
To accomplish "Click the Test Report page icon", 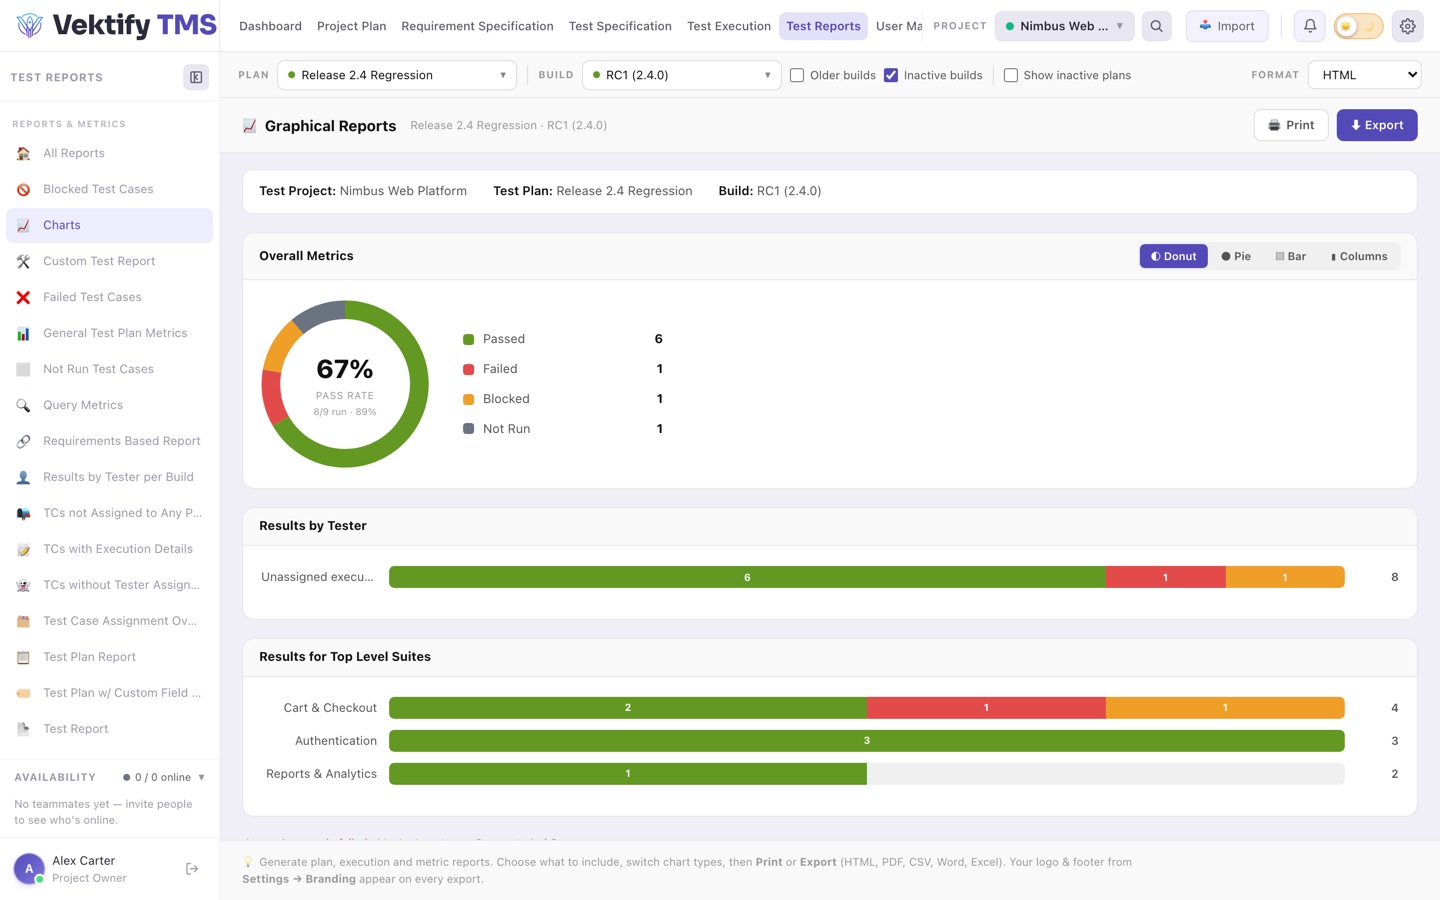I will (x=23, y=729).
